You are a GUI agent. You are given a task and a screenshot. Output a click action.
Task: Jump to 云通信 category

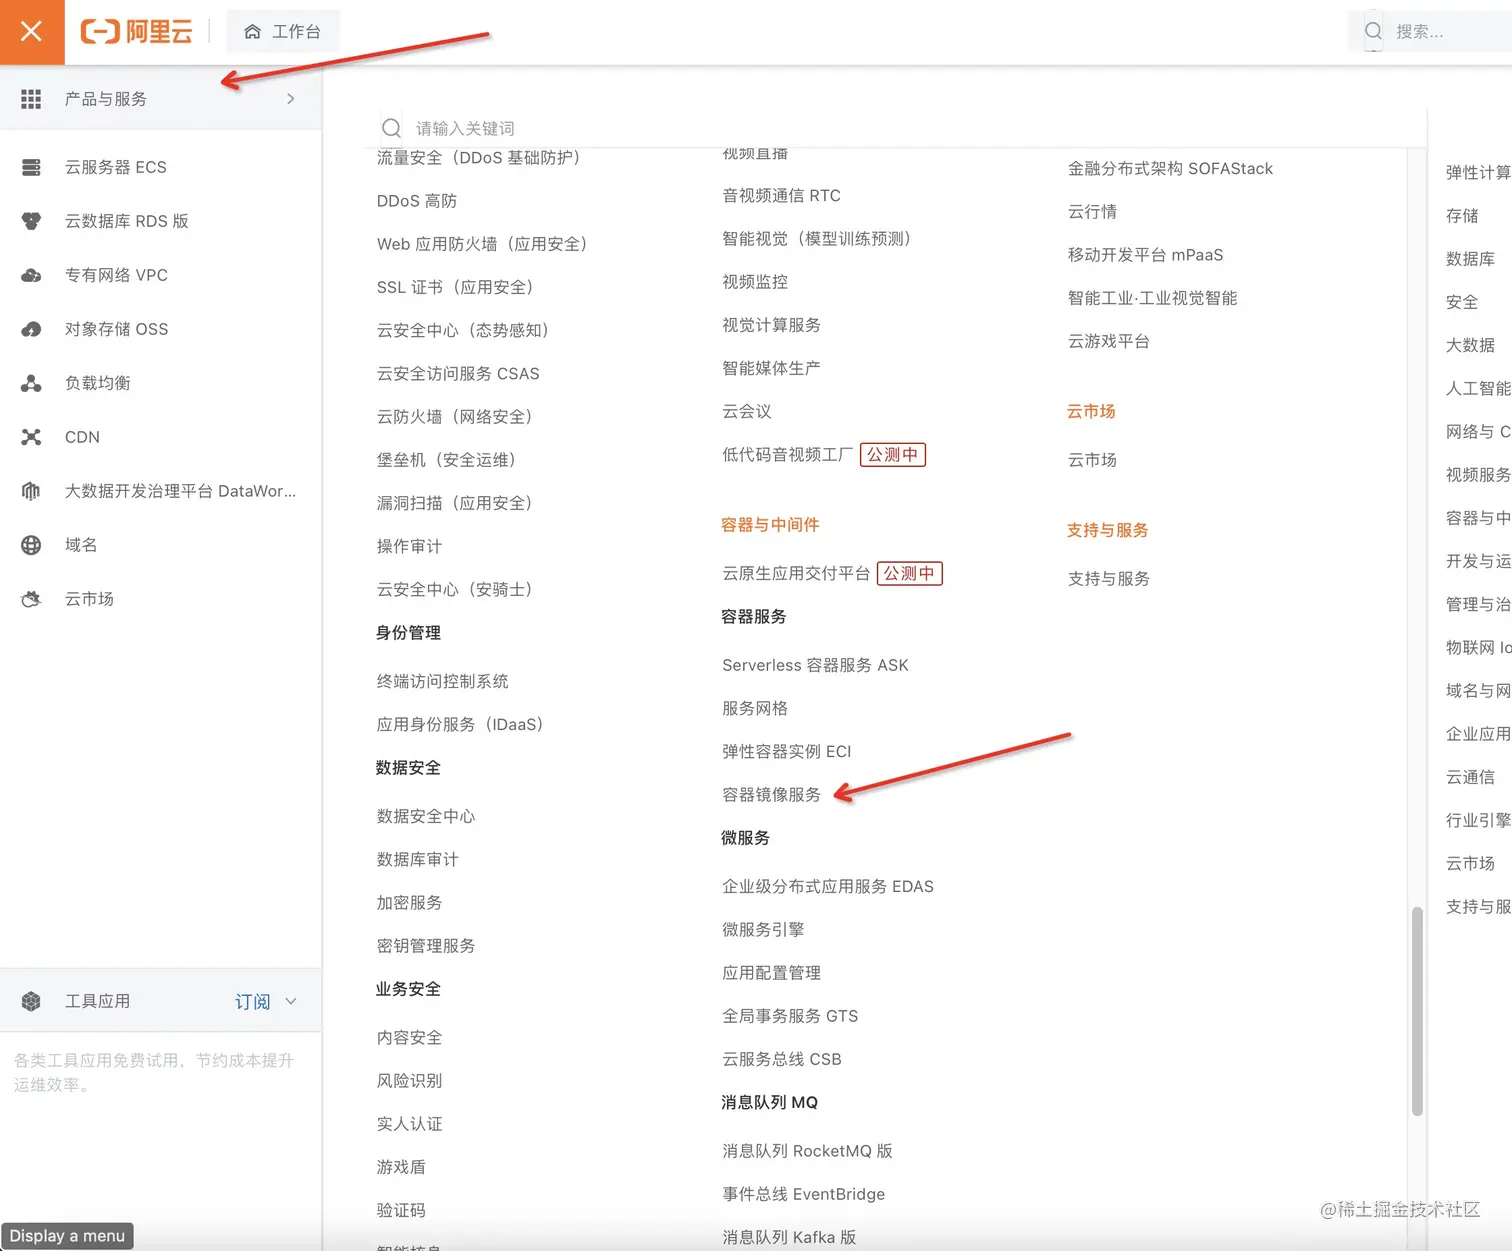(1470, 777)
